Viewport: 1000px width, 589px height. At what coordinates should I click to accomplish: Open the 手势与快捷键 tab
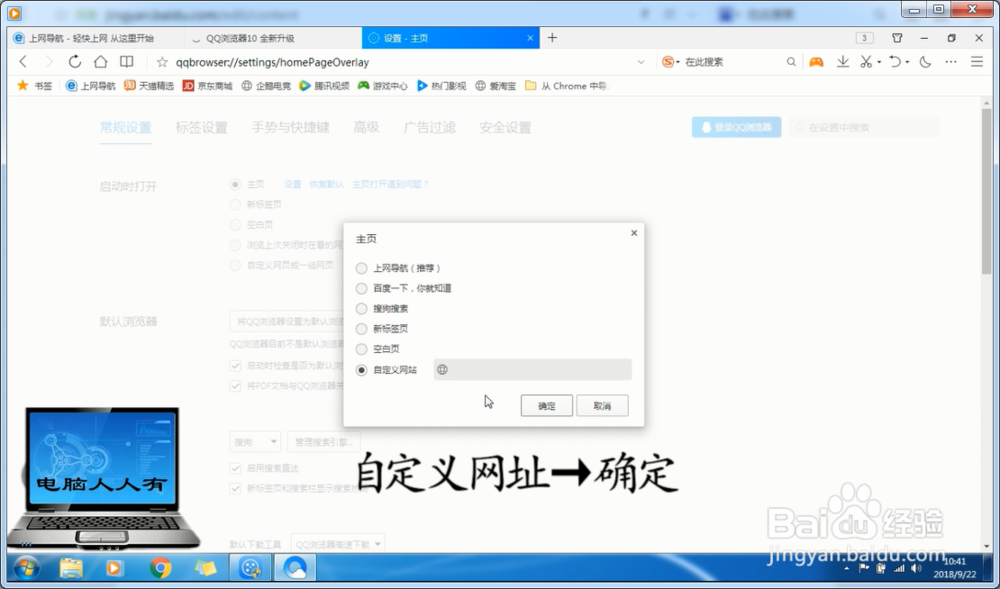290,127
